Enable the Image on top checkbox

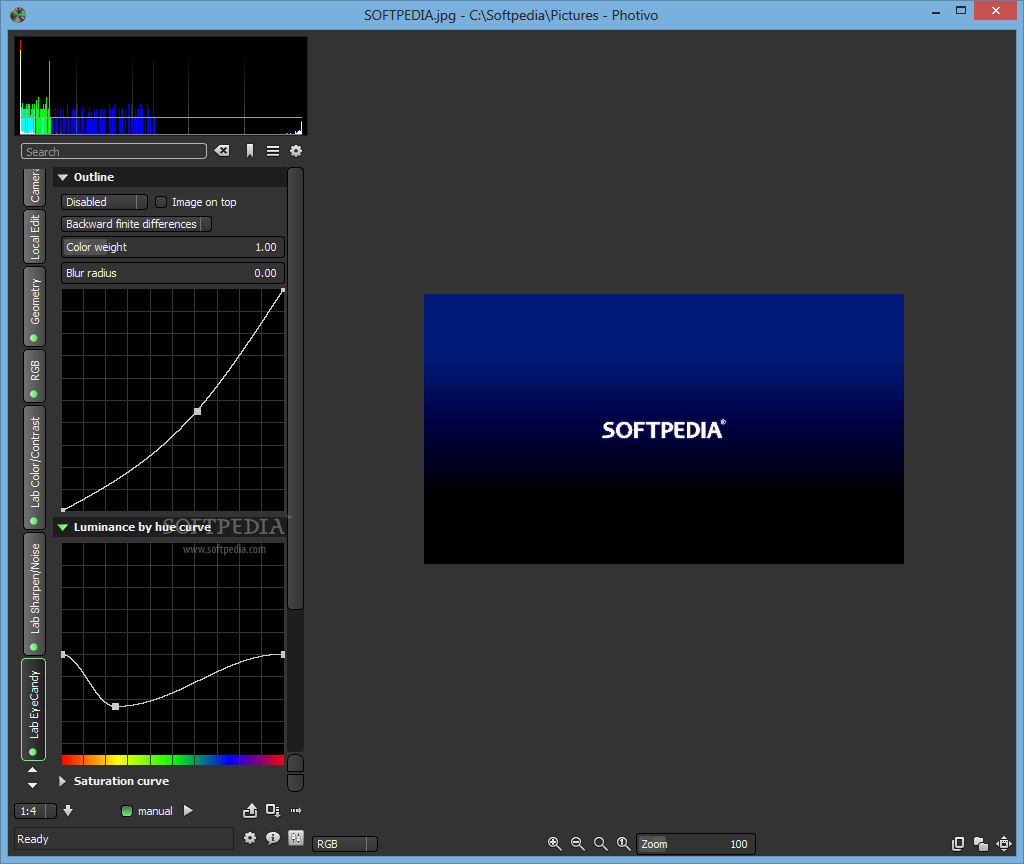click(161, 202)
